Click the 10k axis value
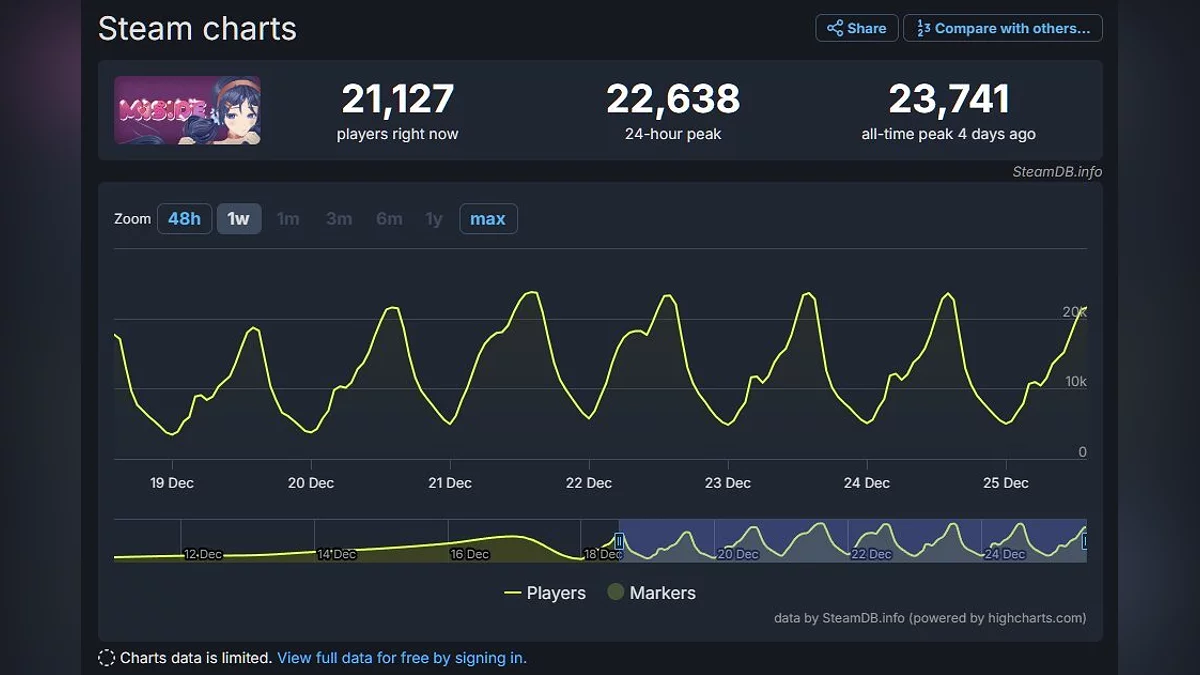The image size is (1200, 675). (x=1076, y=382)
